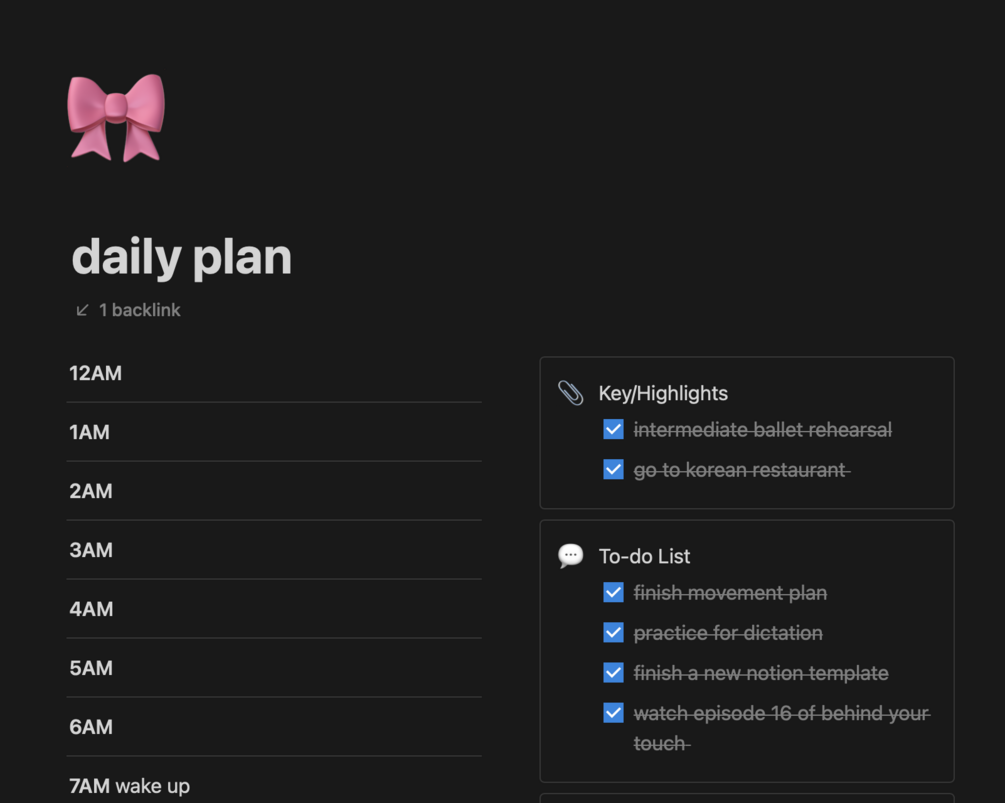This screenshot has height=803, width=1005.
Task: Click the 3AM time slot text
Action: pos(91,550)
